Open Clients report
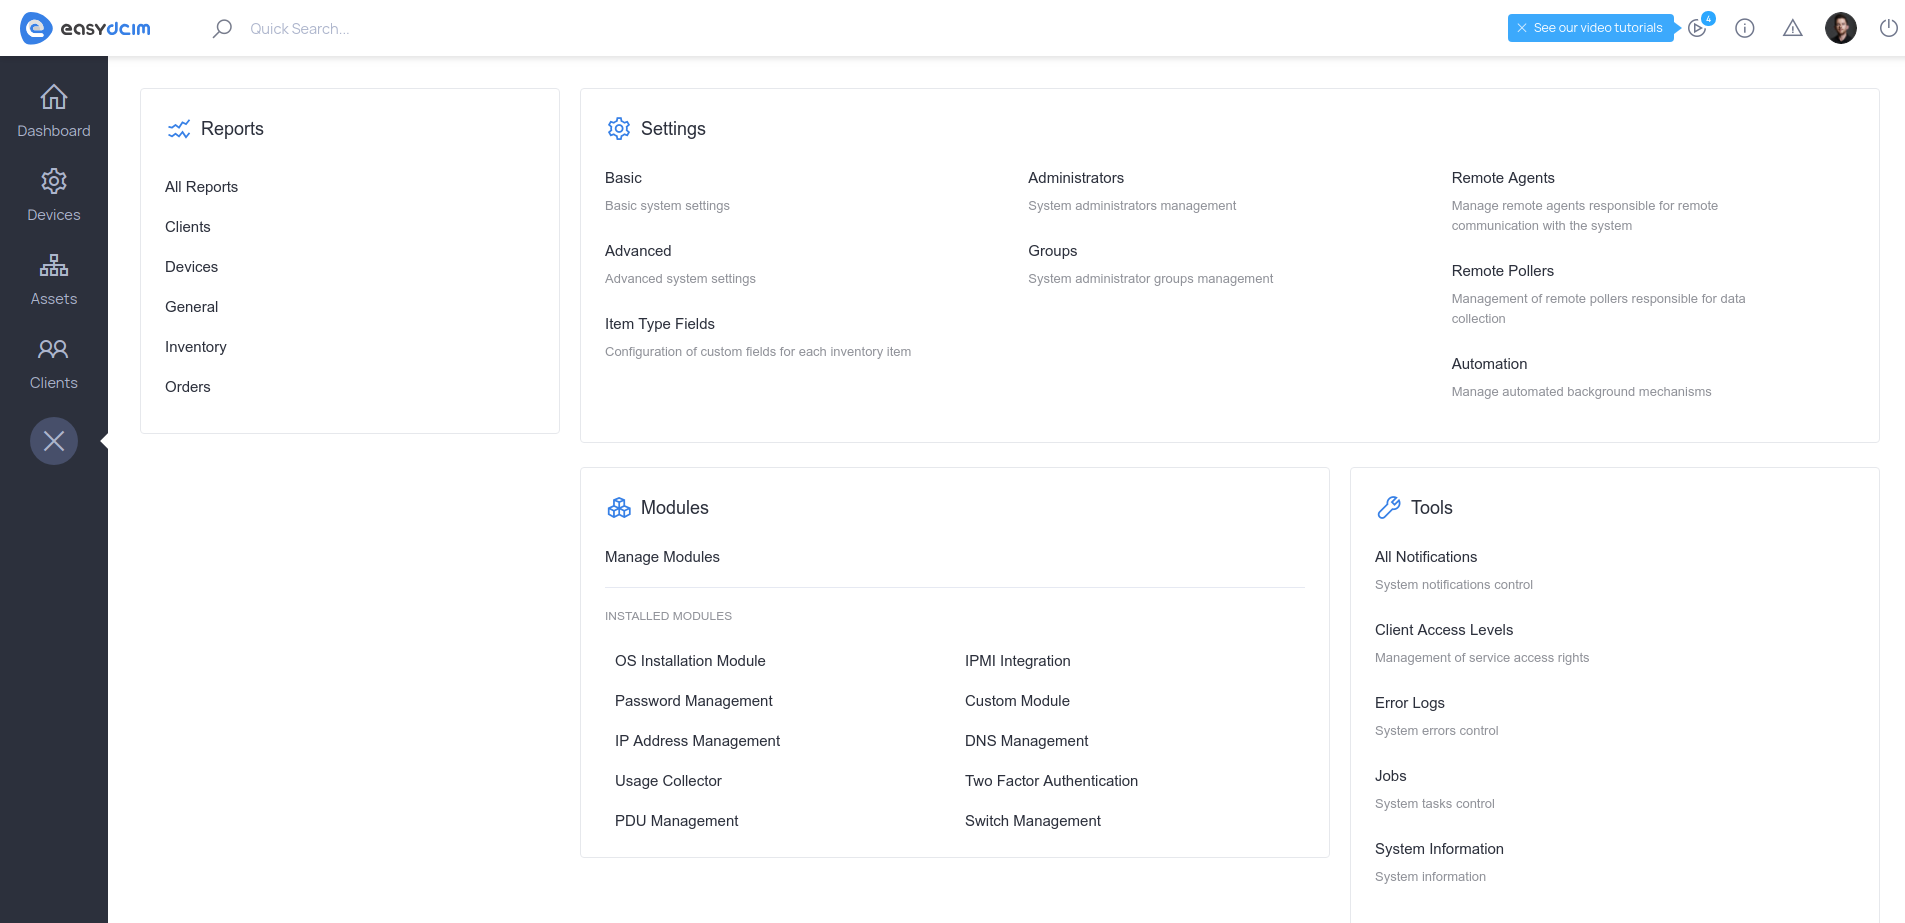Screen dimensions: 1905x923 click(x=188, y=227)
